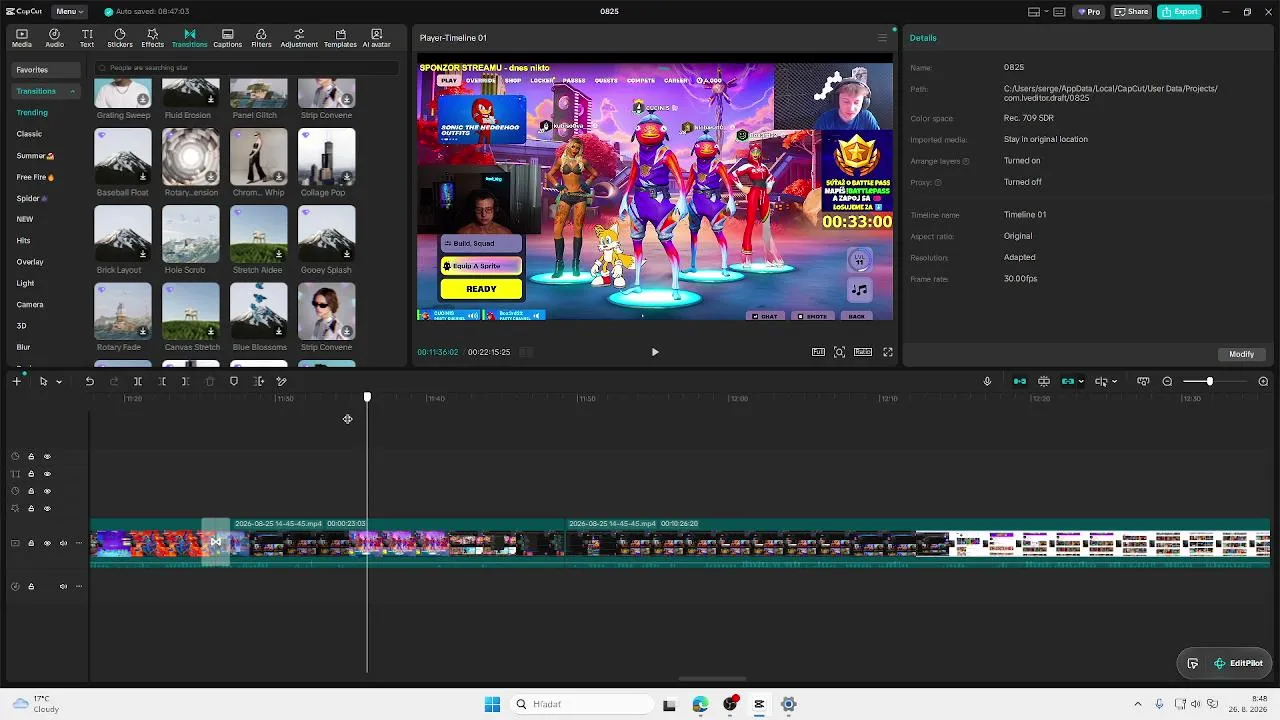Open the Favorites section
This screenshot has height=720, width=1280.
(x=45, y=70)
